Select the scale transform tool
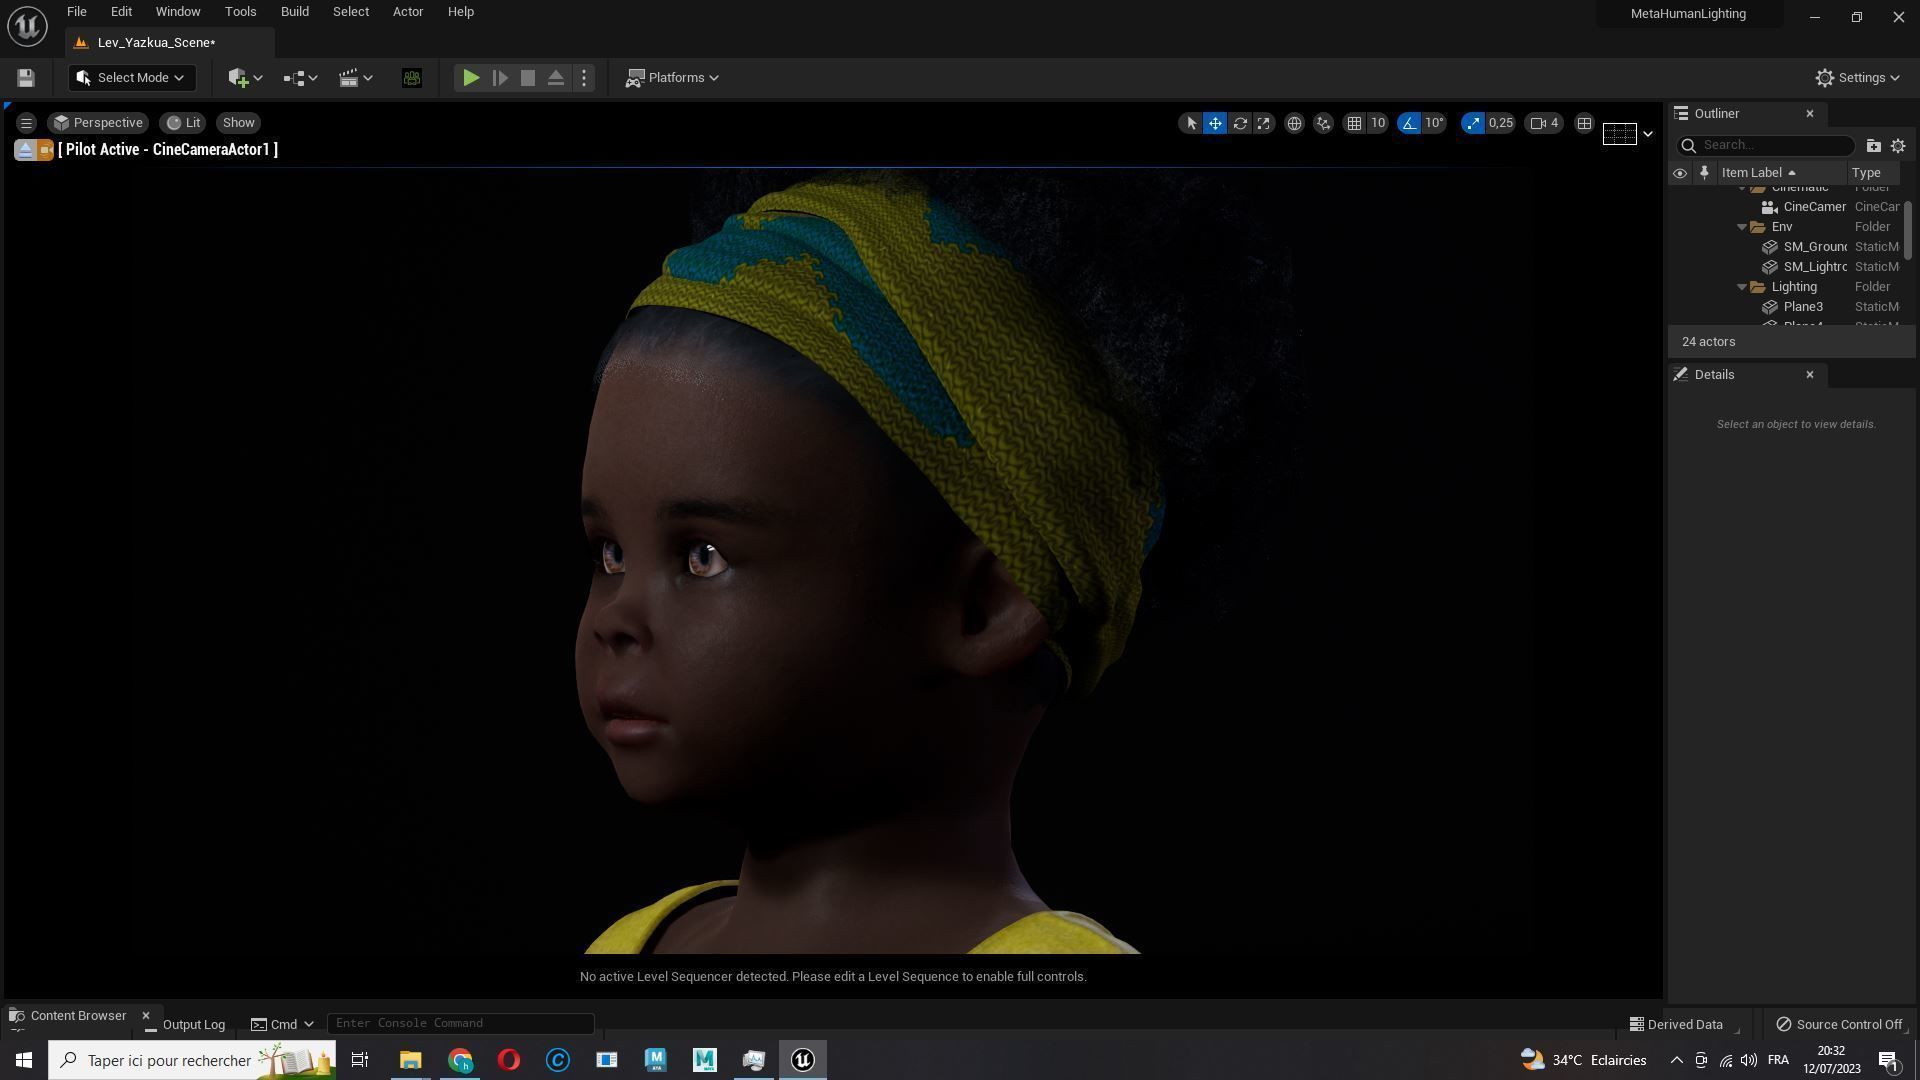Viewport: 1920px width, 1080px height. tap(1264, 123)
